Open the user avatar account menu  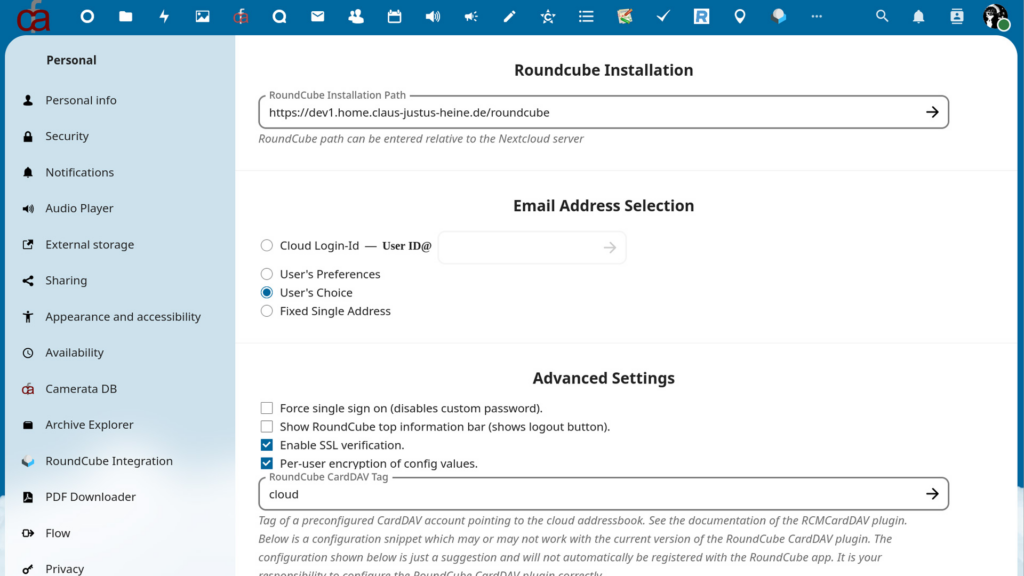pyautogui.click(x=993, y=15)
